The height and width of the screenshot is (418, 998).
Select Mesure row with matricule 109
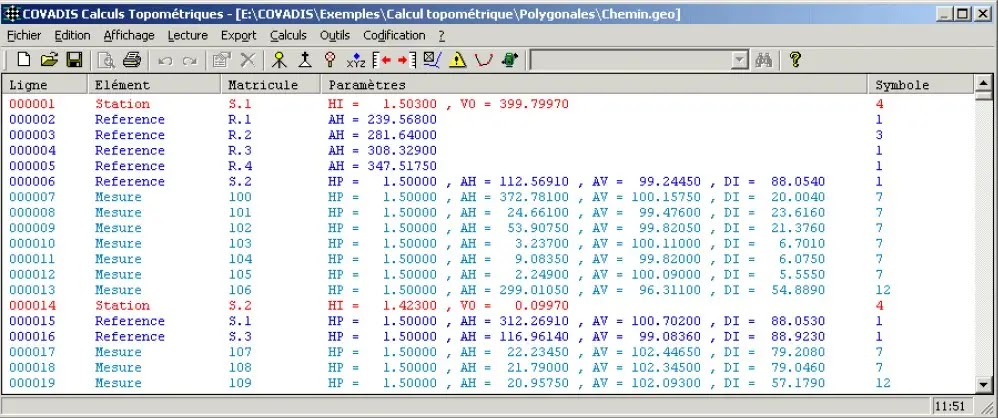pyautogui.click(x=488, y=382)
